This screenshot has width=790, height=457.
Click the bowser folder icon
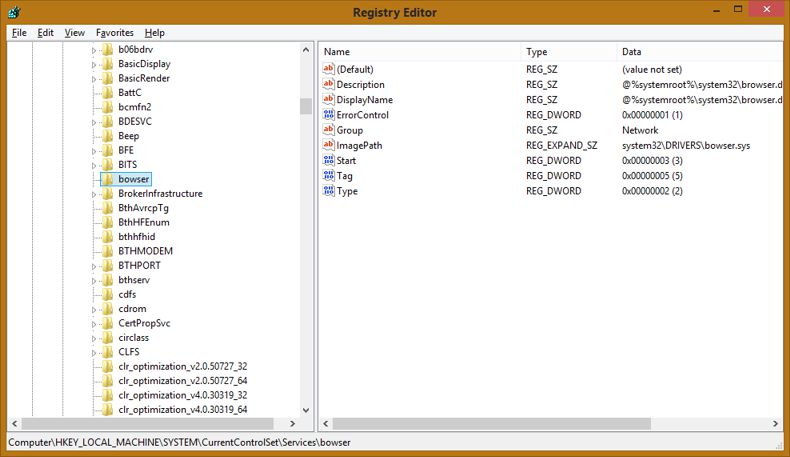point(107,179)
